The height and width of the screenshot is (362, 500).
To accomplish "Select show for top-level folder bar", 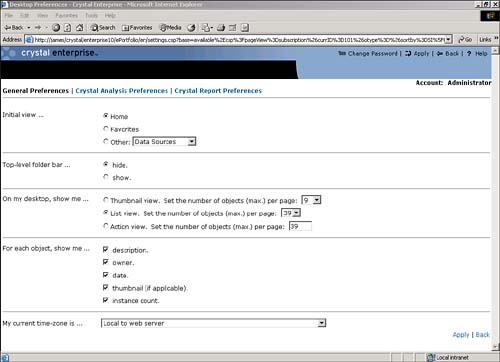I will [106, 177].
